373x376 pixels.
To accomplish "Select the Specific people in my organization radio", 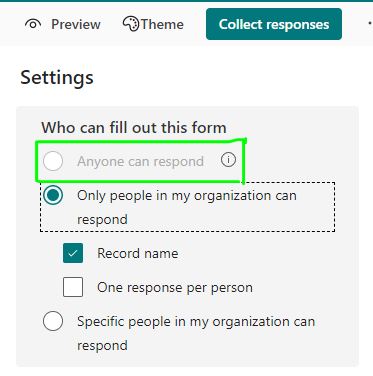I will pos(53,321).
